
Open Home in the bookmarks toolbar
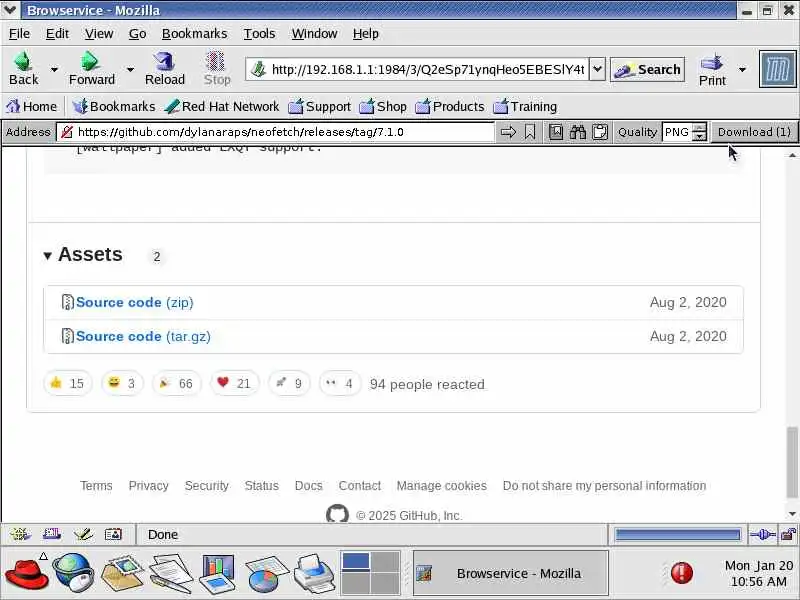(31, 107)
